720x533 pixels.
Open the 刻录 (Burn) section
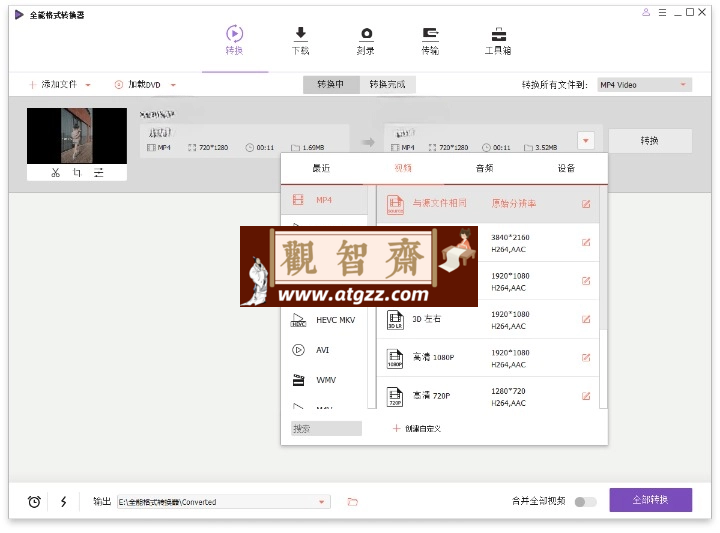(366, 40)
